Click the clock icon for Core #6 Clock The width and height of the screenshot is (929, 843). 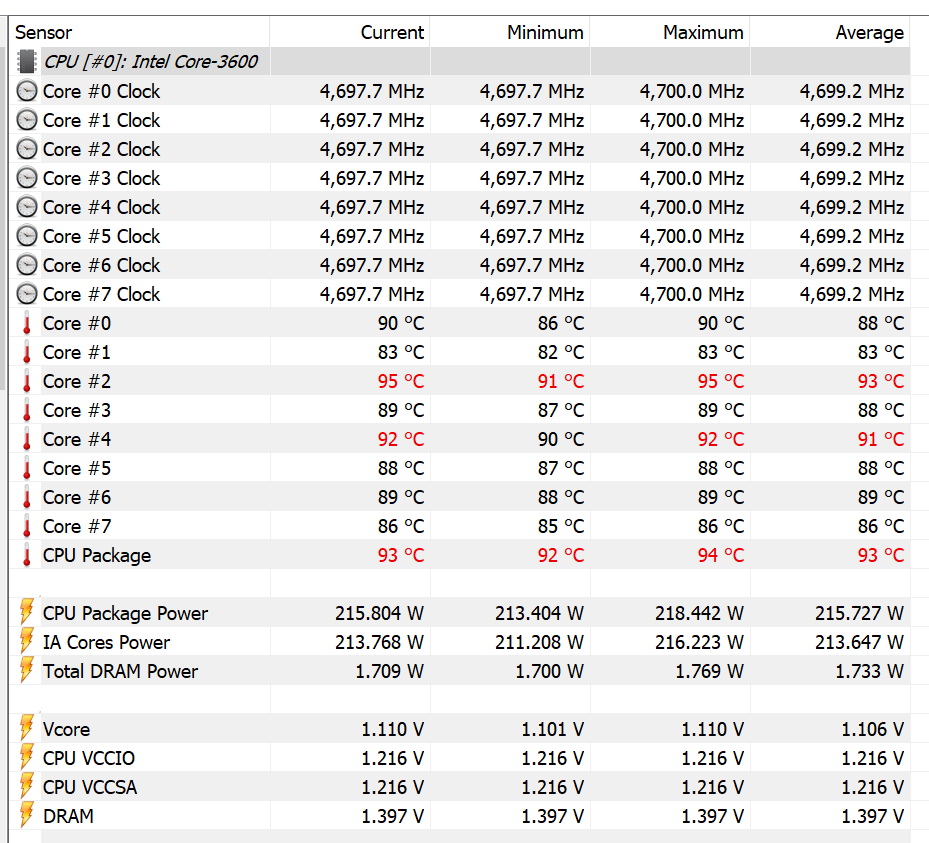[26, 265]
